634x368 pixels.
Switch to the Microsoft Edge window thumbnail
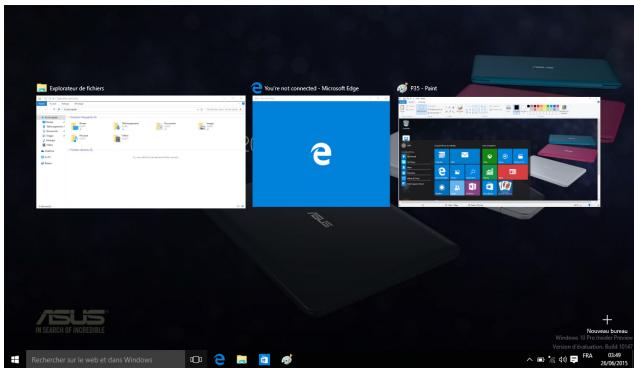click(321, 152)
